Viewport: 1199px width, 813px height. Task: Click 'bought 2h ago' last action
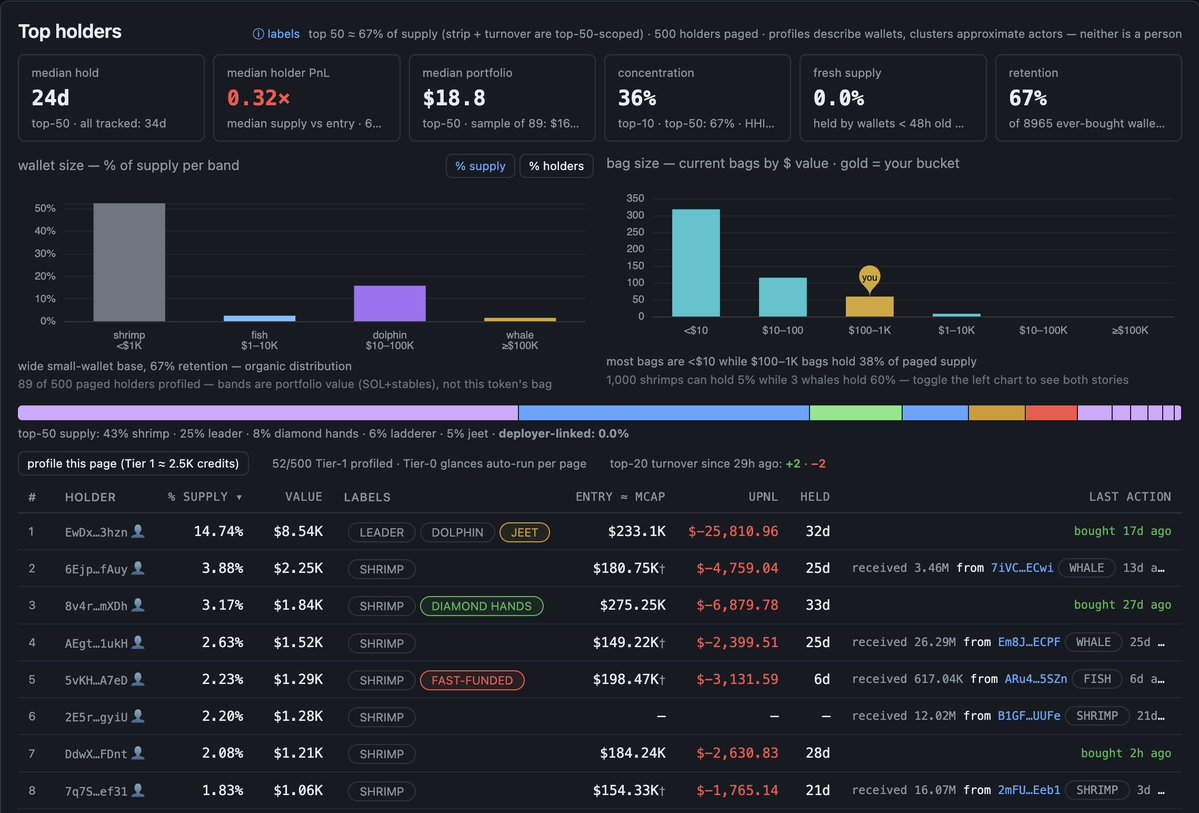tap(1126, 753)
